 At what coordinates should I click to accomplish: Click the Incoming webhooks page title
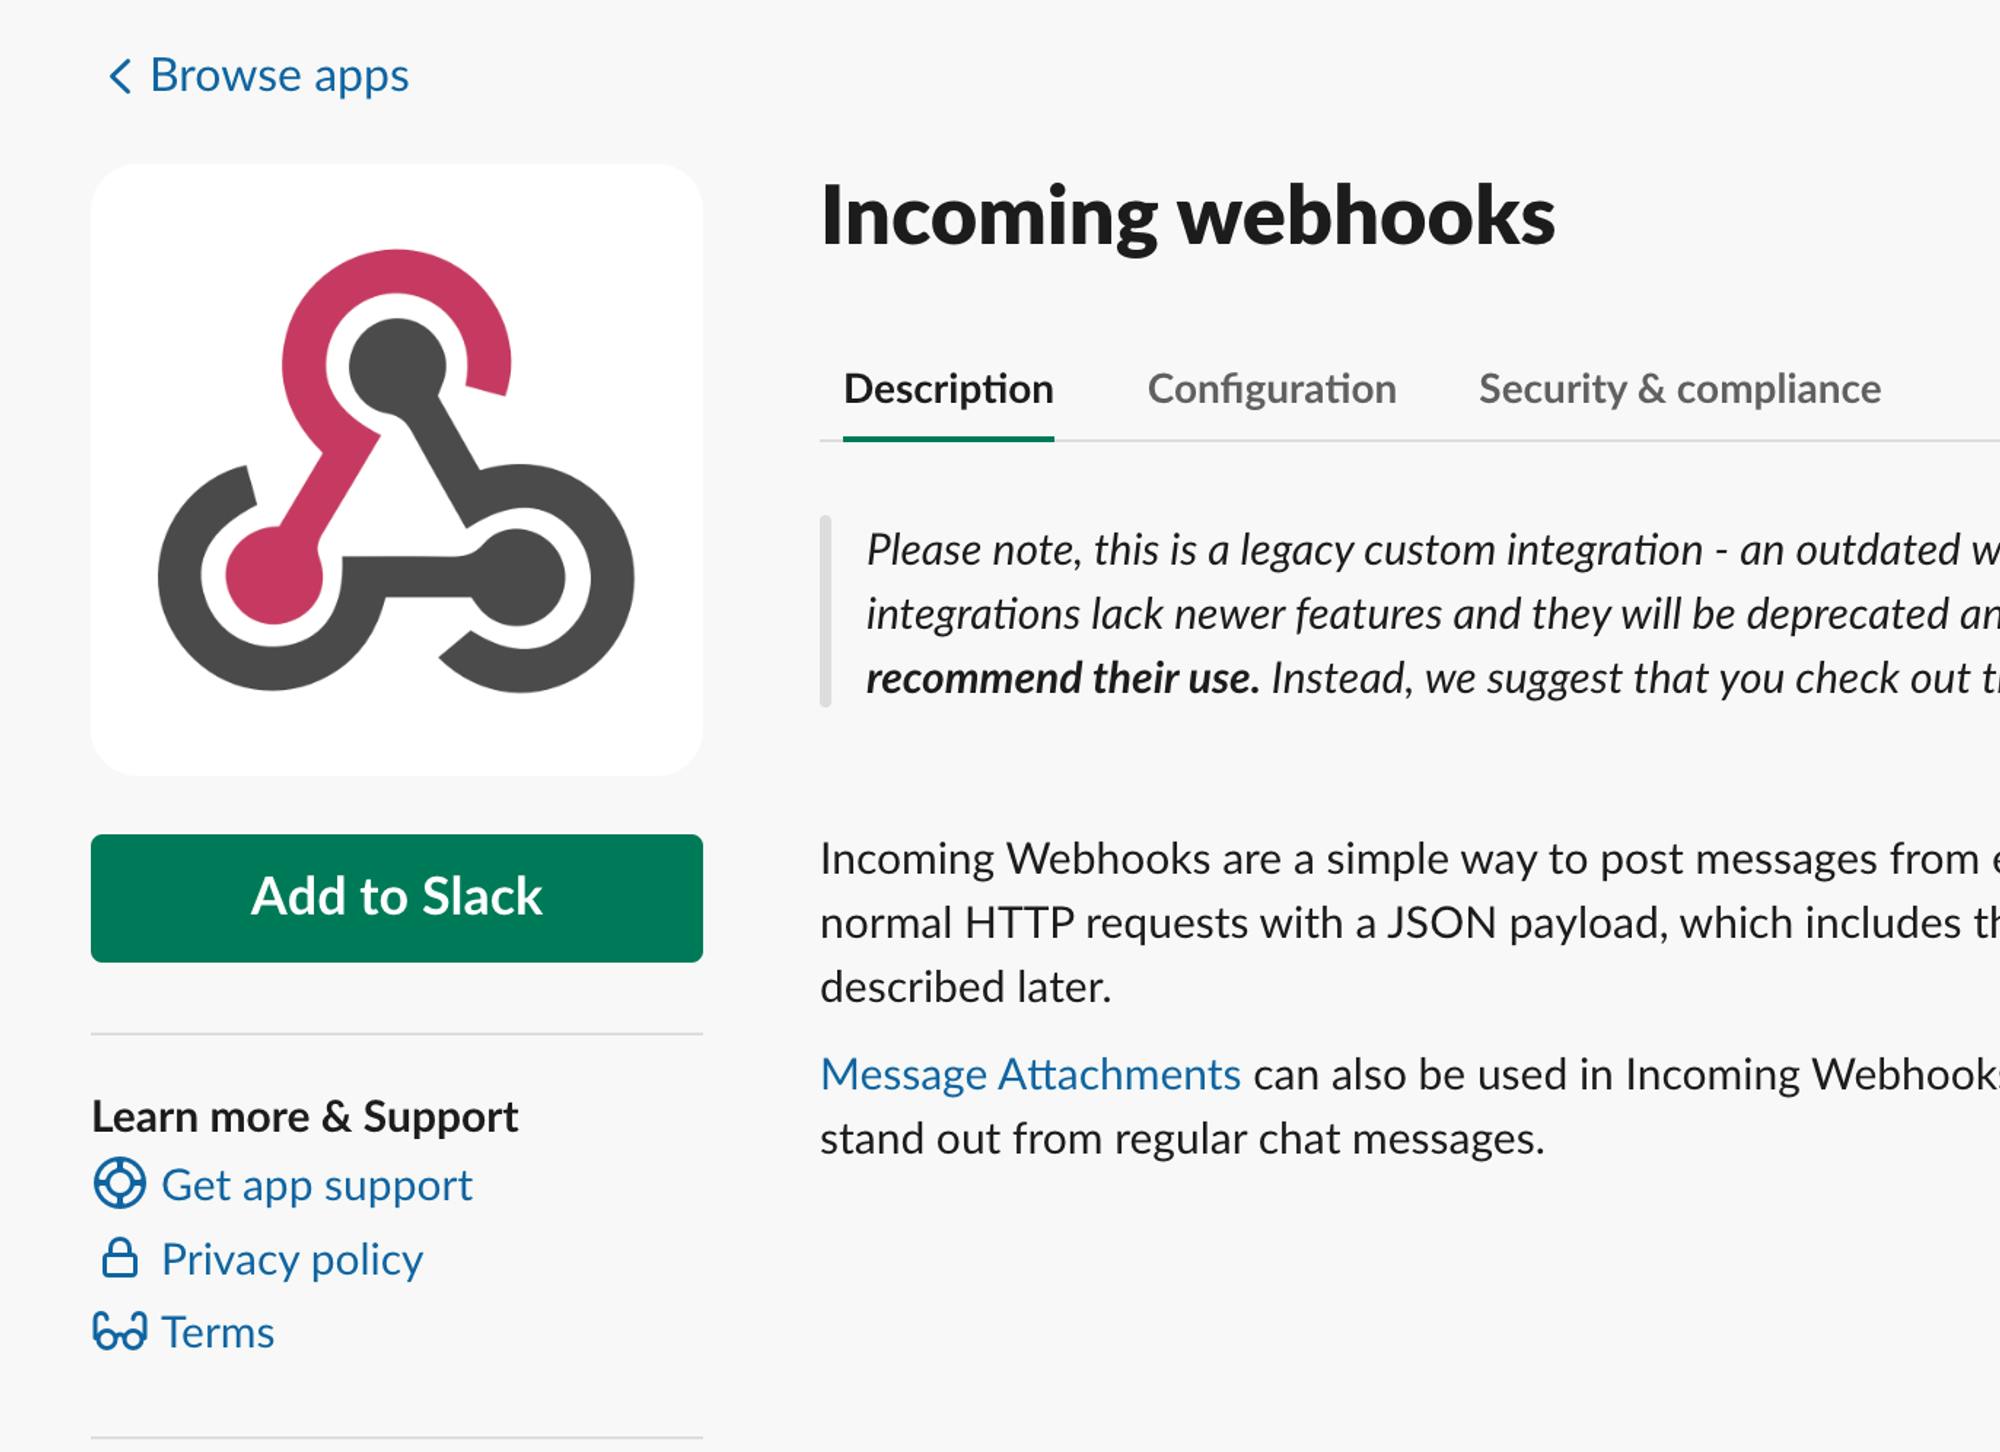[x=1187, y=217]
